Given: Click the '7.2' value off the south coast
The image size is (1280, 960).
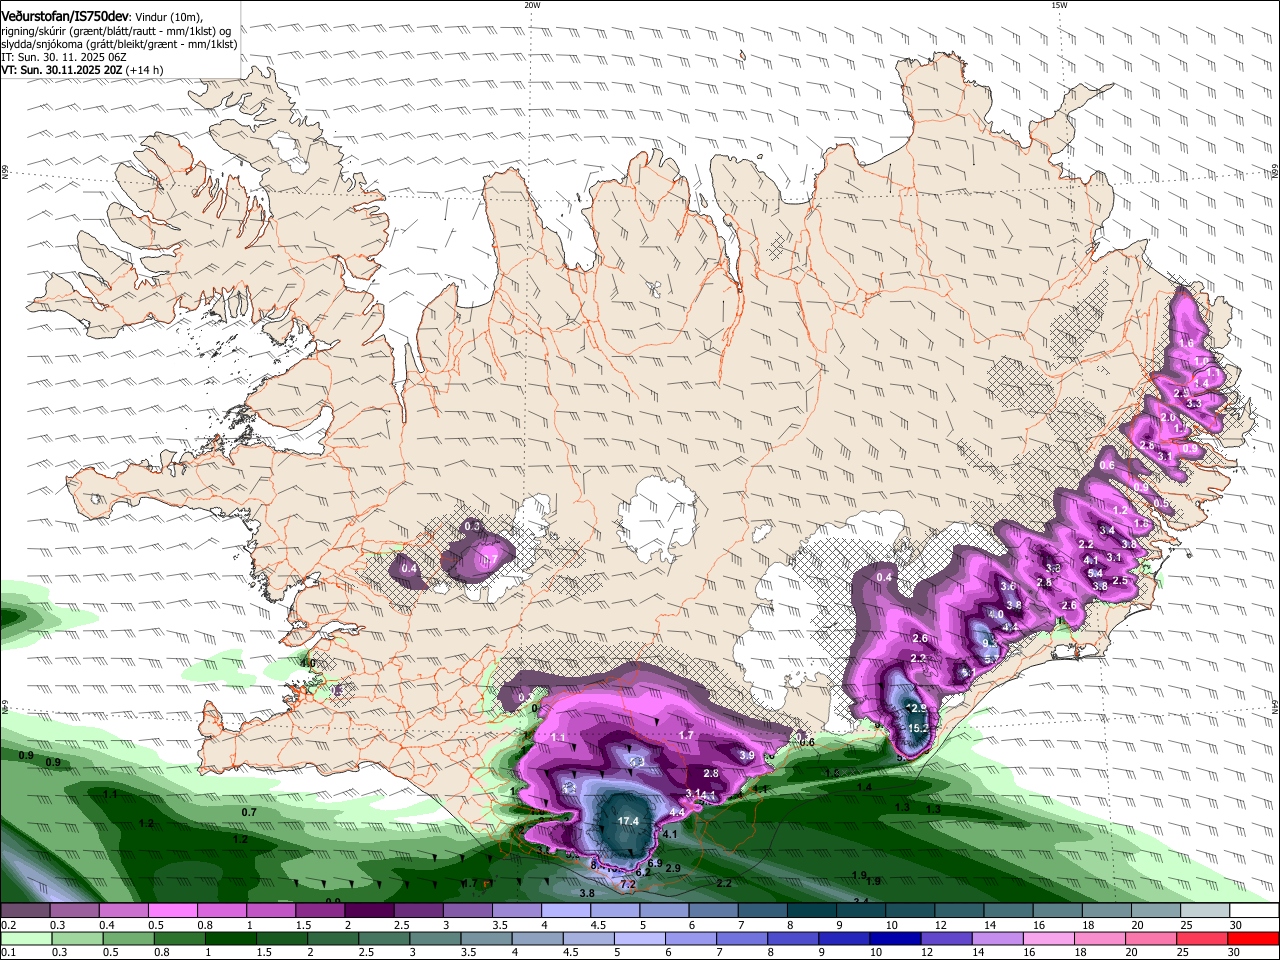Looking at the screenshot, I should (628, 884).
